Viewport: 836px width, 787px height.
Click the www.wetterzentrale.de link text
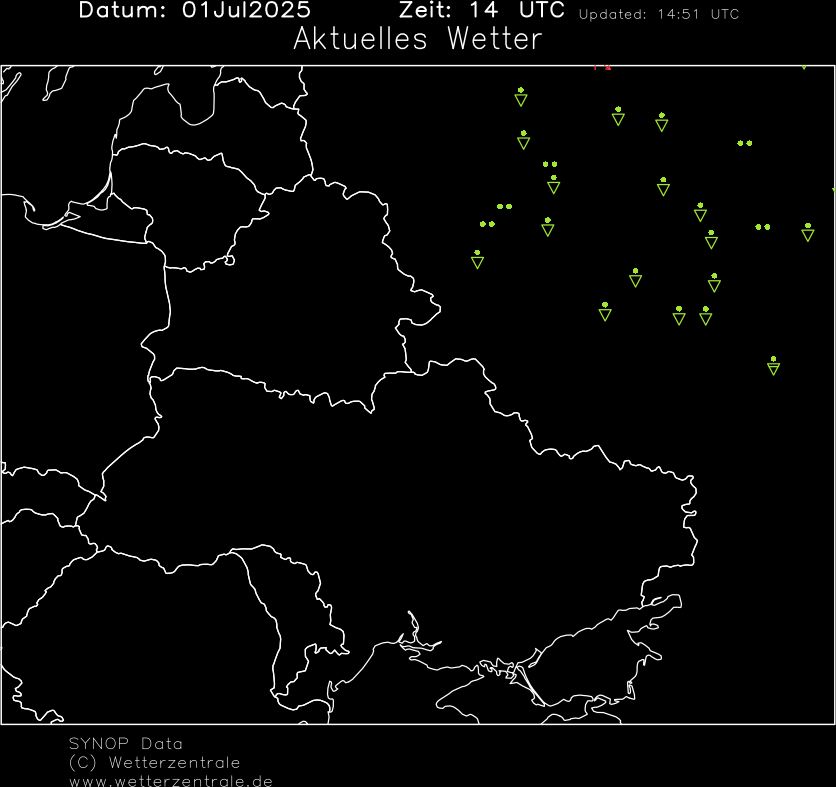[171, 781]
